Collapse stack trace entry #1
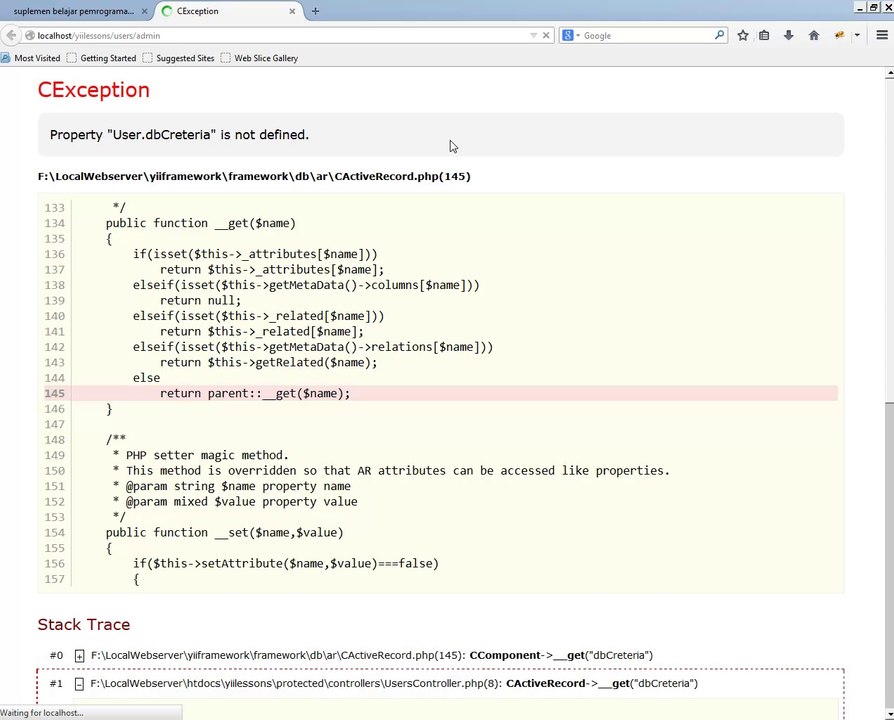Image resolution: width=894 pixels, height=720 pixels. click(x=79, y=684)
